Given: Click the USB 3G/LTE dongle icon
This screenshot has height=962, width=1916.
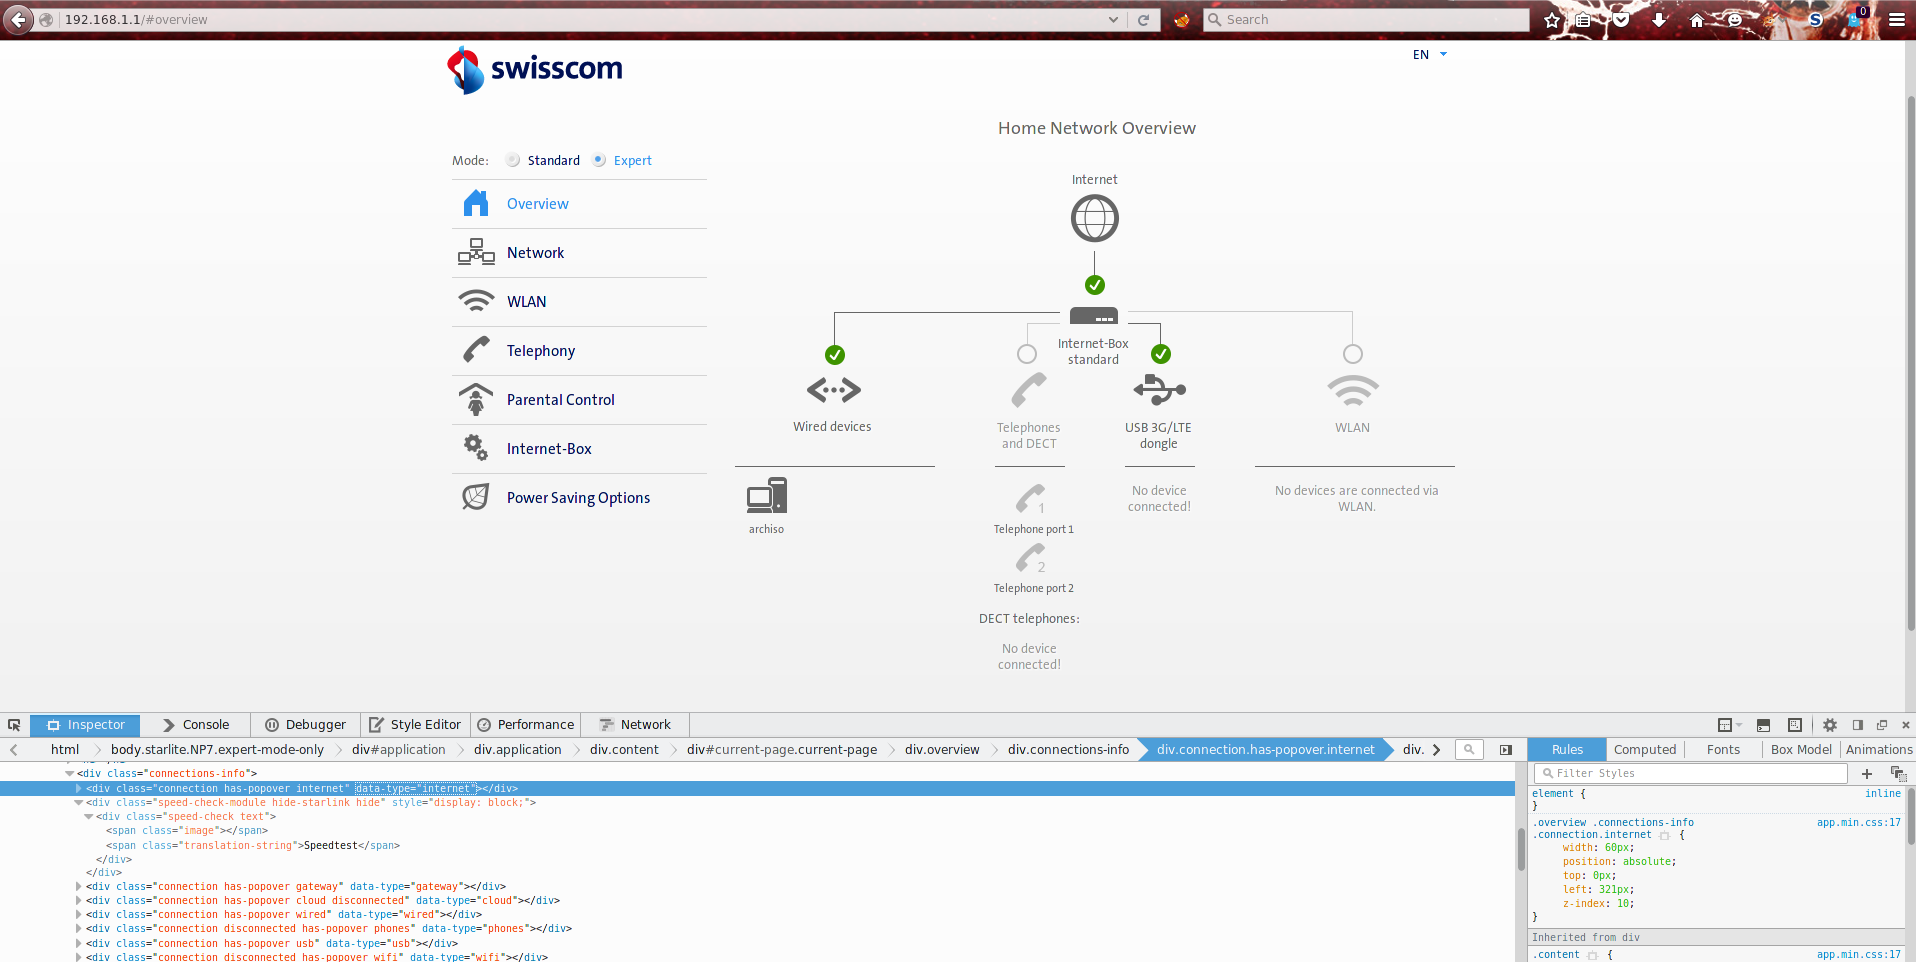Looking at the screenshot, I should tap(1159, 389).
